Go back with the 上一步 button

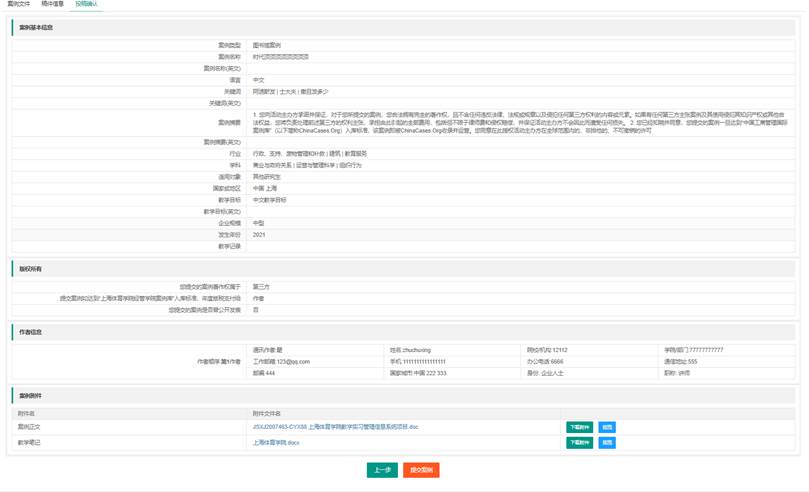[x=381, y=470]
